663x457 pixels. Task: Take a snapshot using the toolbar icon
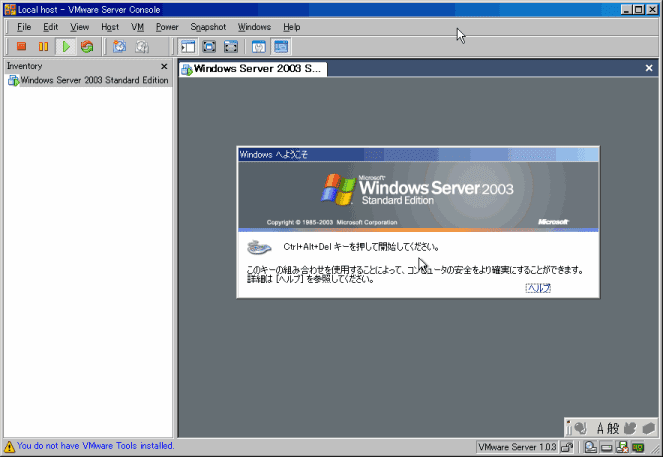120,47
